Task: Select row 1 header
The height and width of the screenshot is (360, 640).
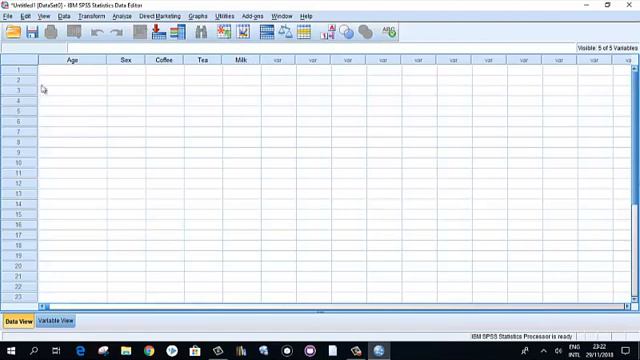Action: [x=19, y=70]
